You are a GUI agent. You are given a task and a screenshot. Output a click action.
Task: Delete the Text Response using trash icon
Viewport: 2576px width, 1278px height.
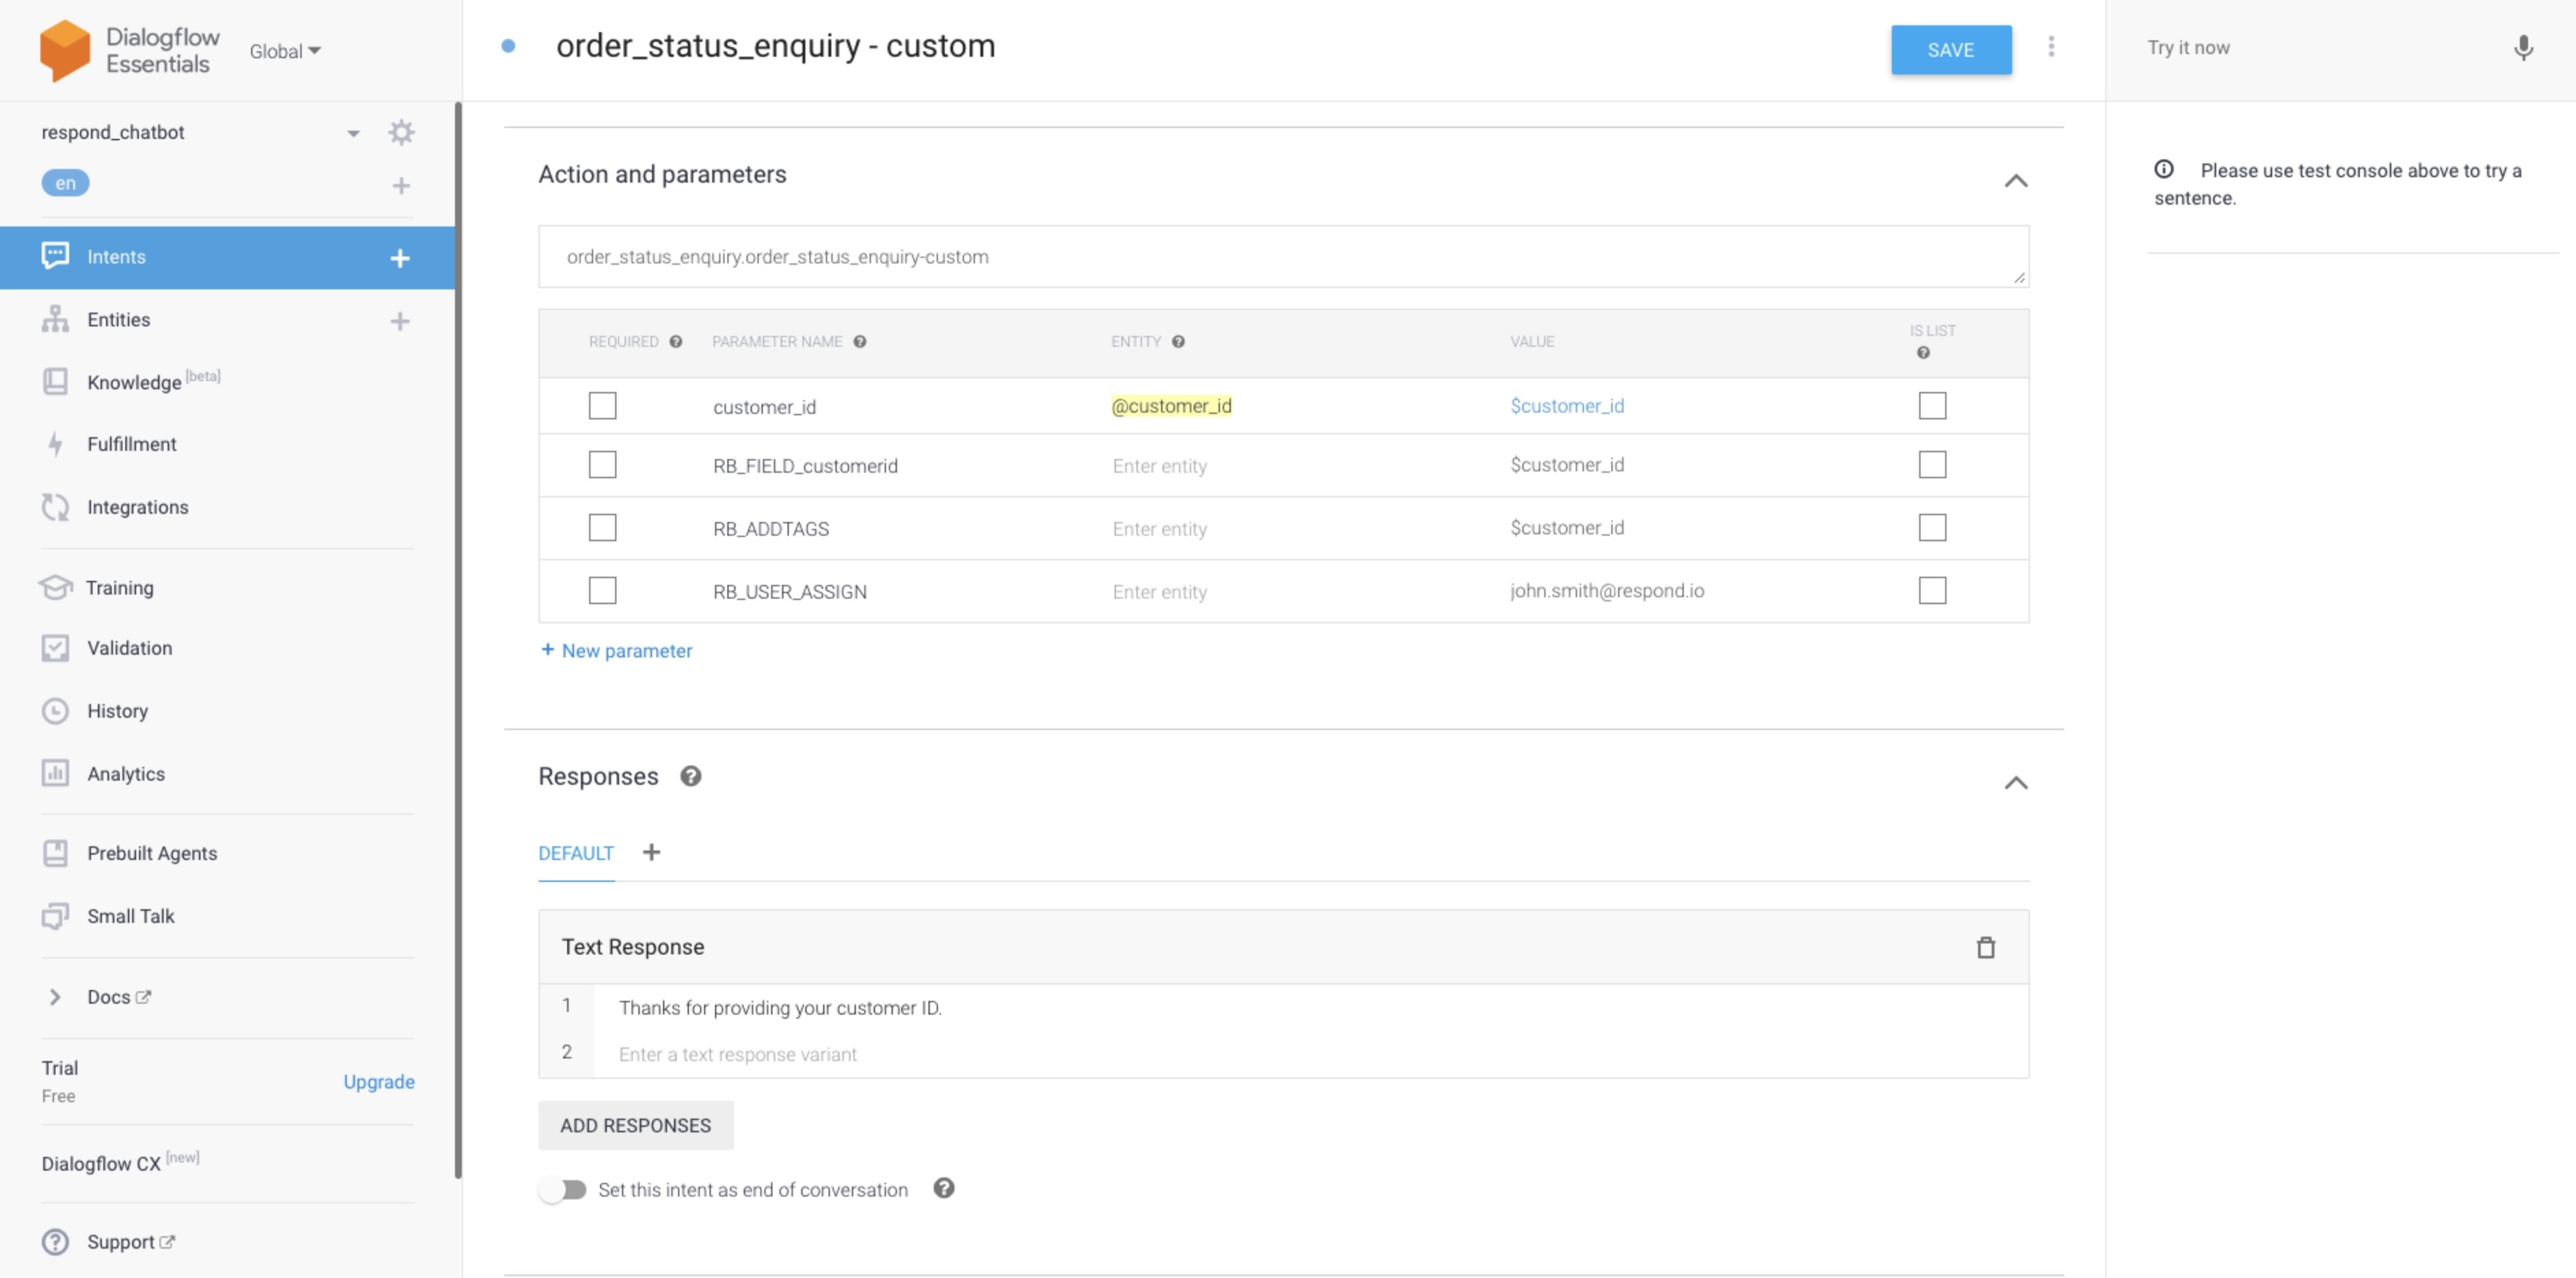click(1985, 947)
